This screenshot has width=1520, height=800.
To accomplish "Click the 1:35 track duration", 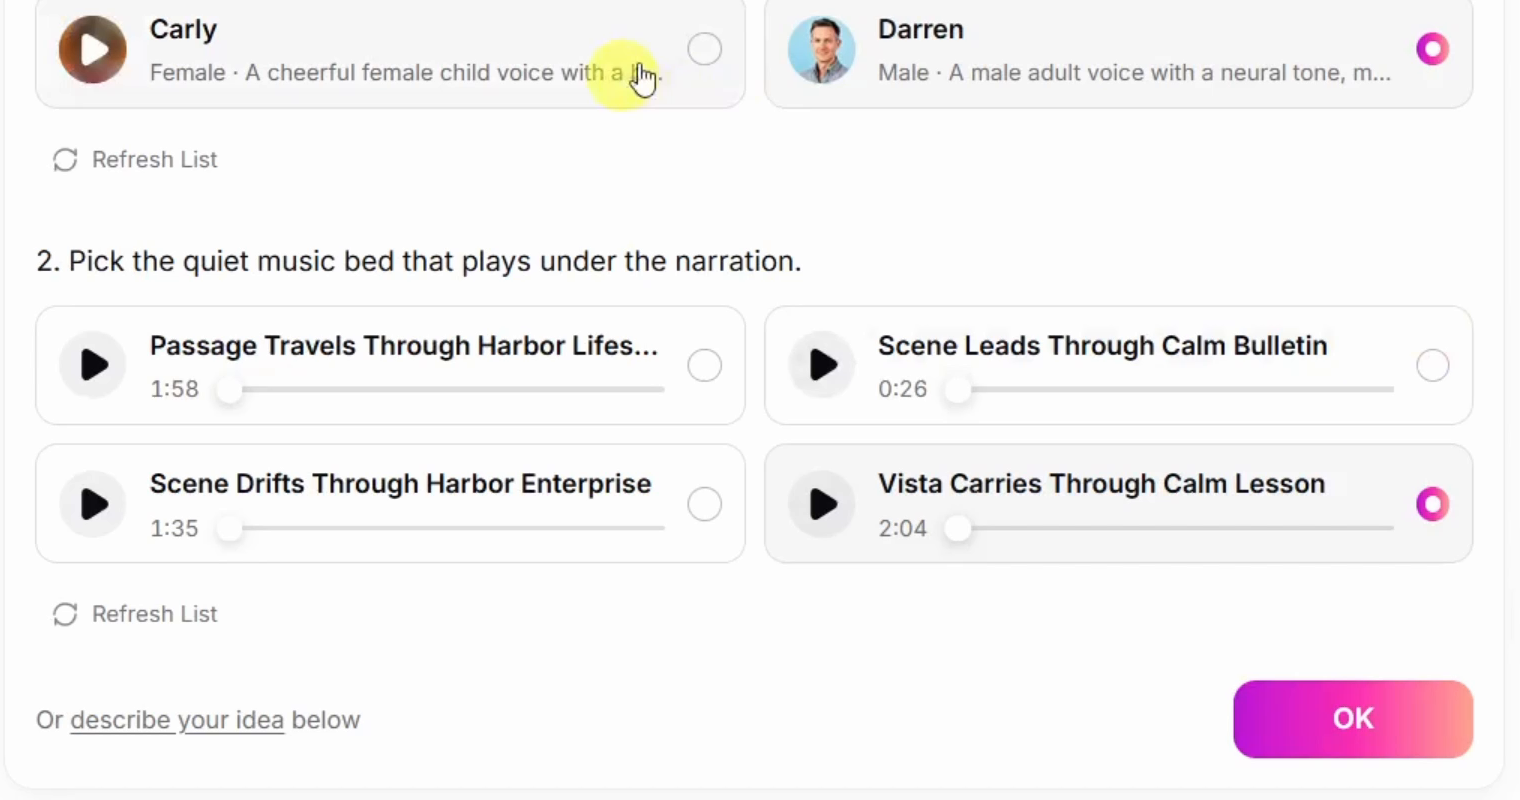I will (174, 528).
